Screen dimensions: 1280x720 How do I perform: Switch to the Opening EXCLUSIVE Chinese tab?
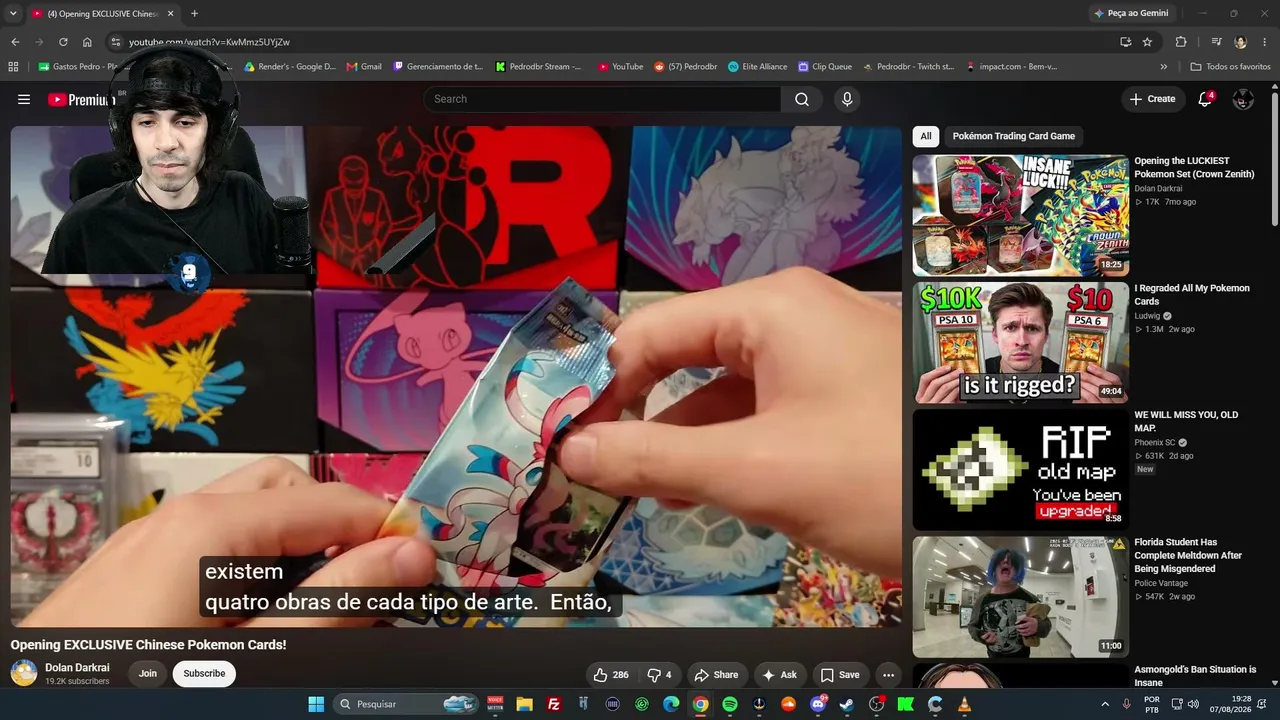103,14
